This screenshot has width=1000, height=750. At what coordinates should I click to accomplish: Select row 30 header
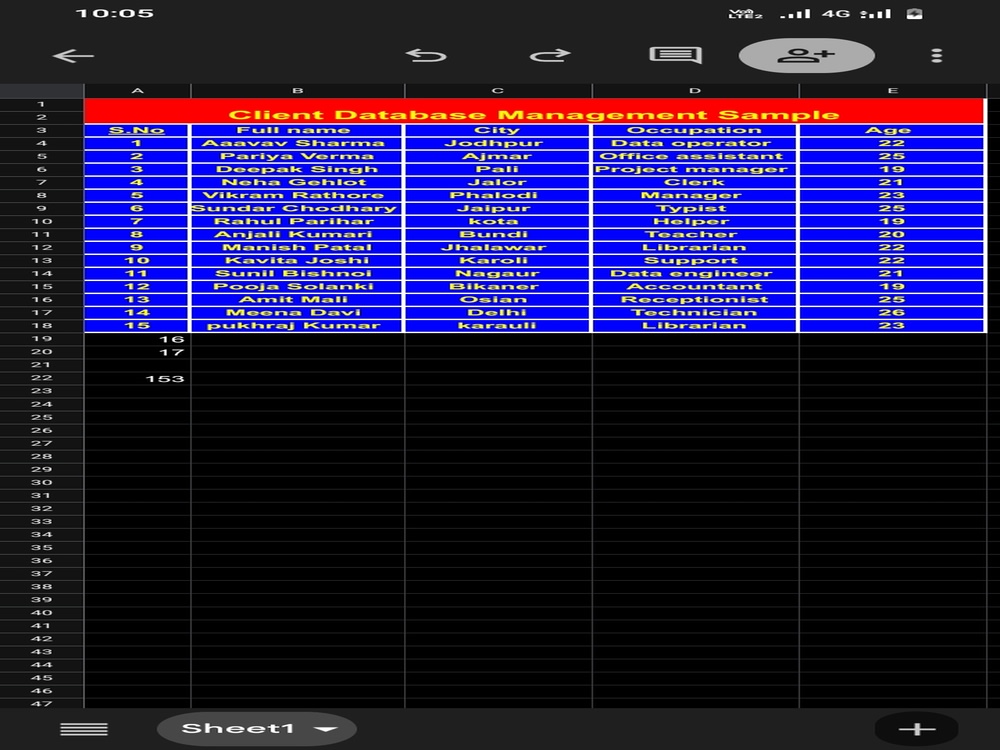point(41,483)
